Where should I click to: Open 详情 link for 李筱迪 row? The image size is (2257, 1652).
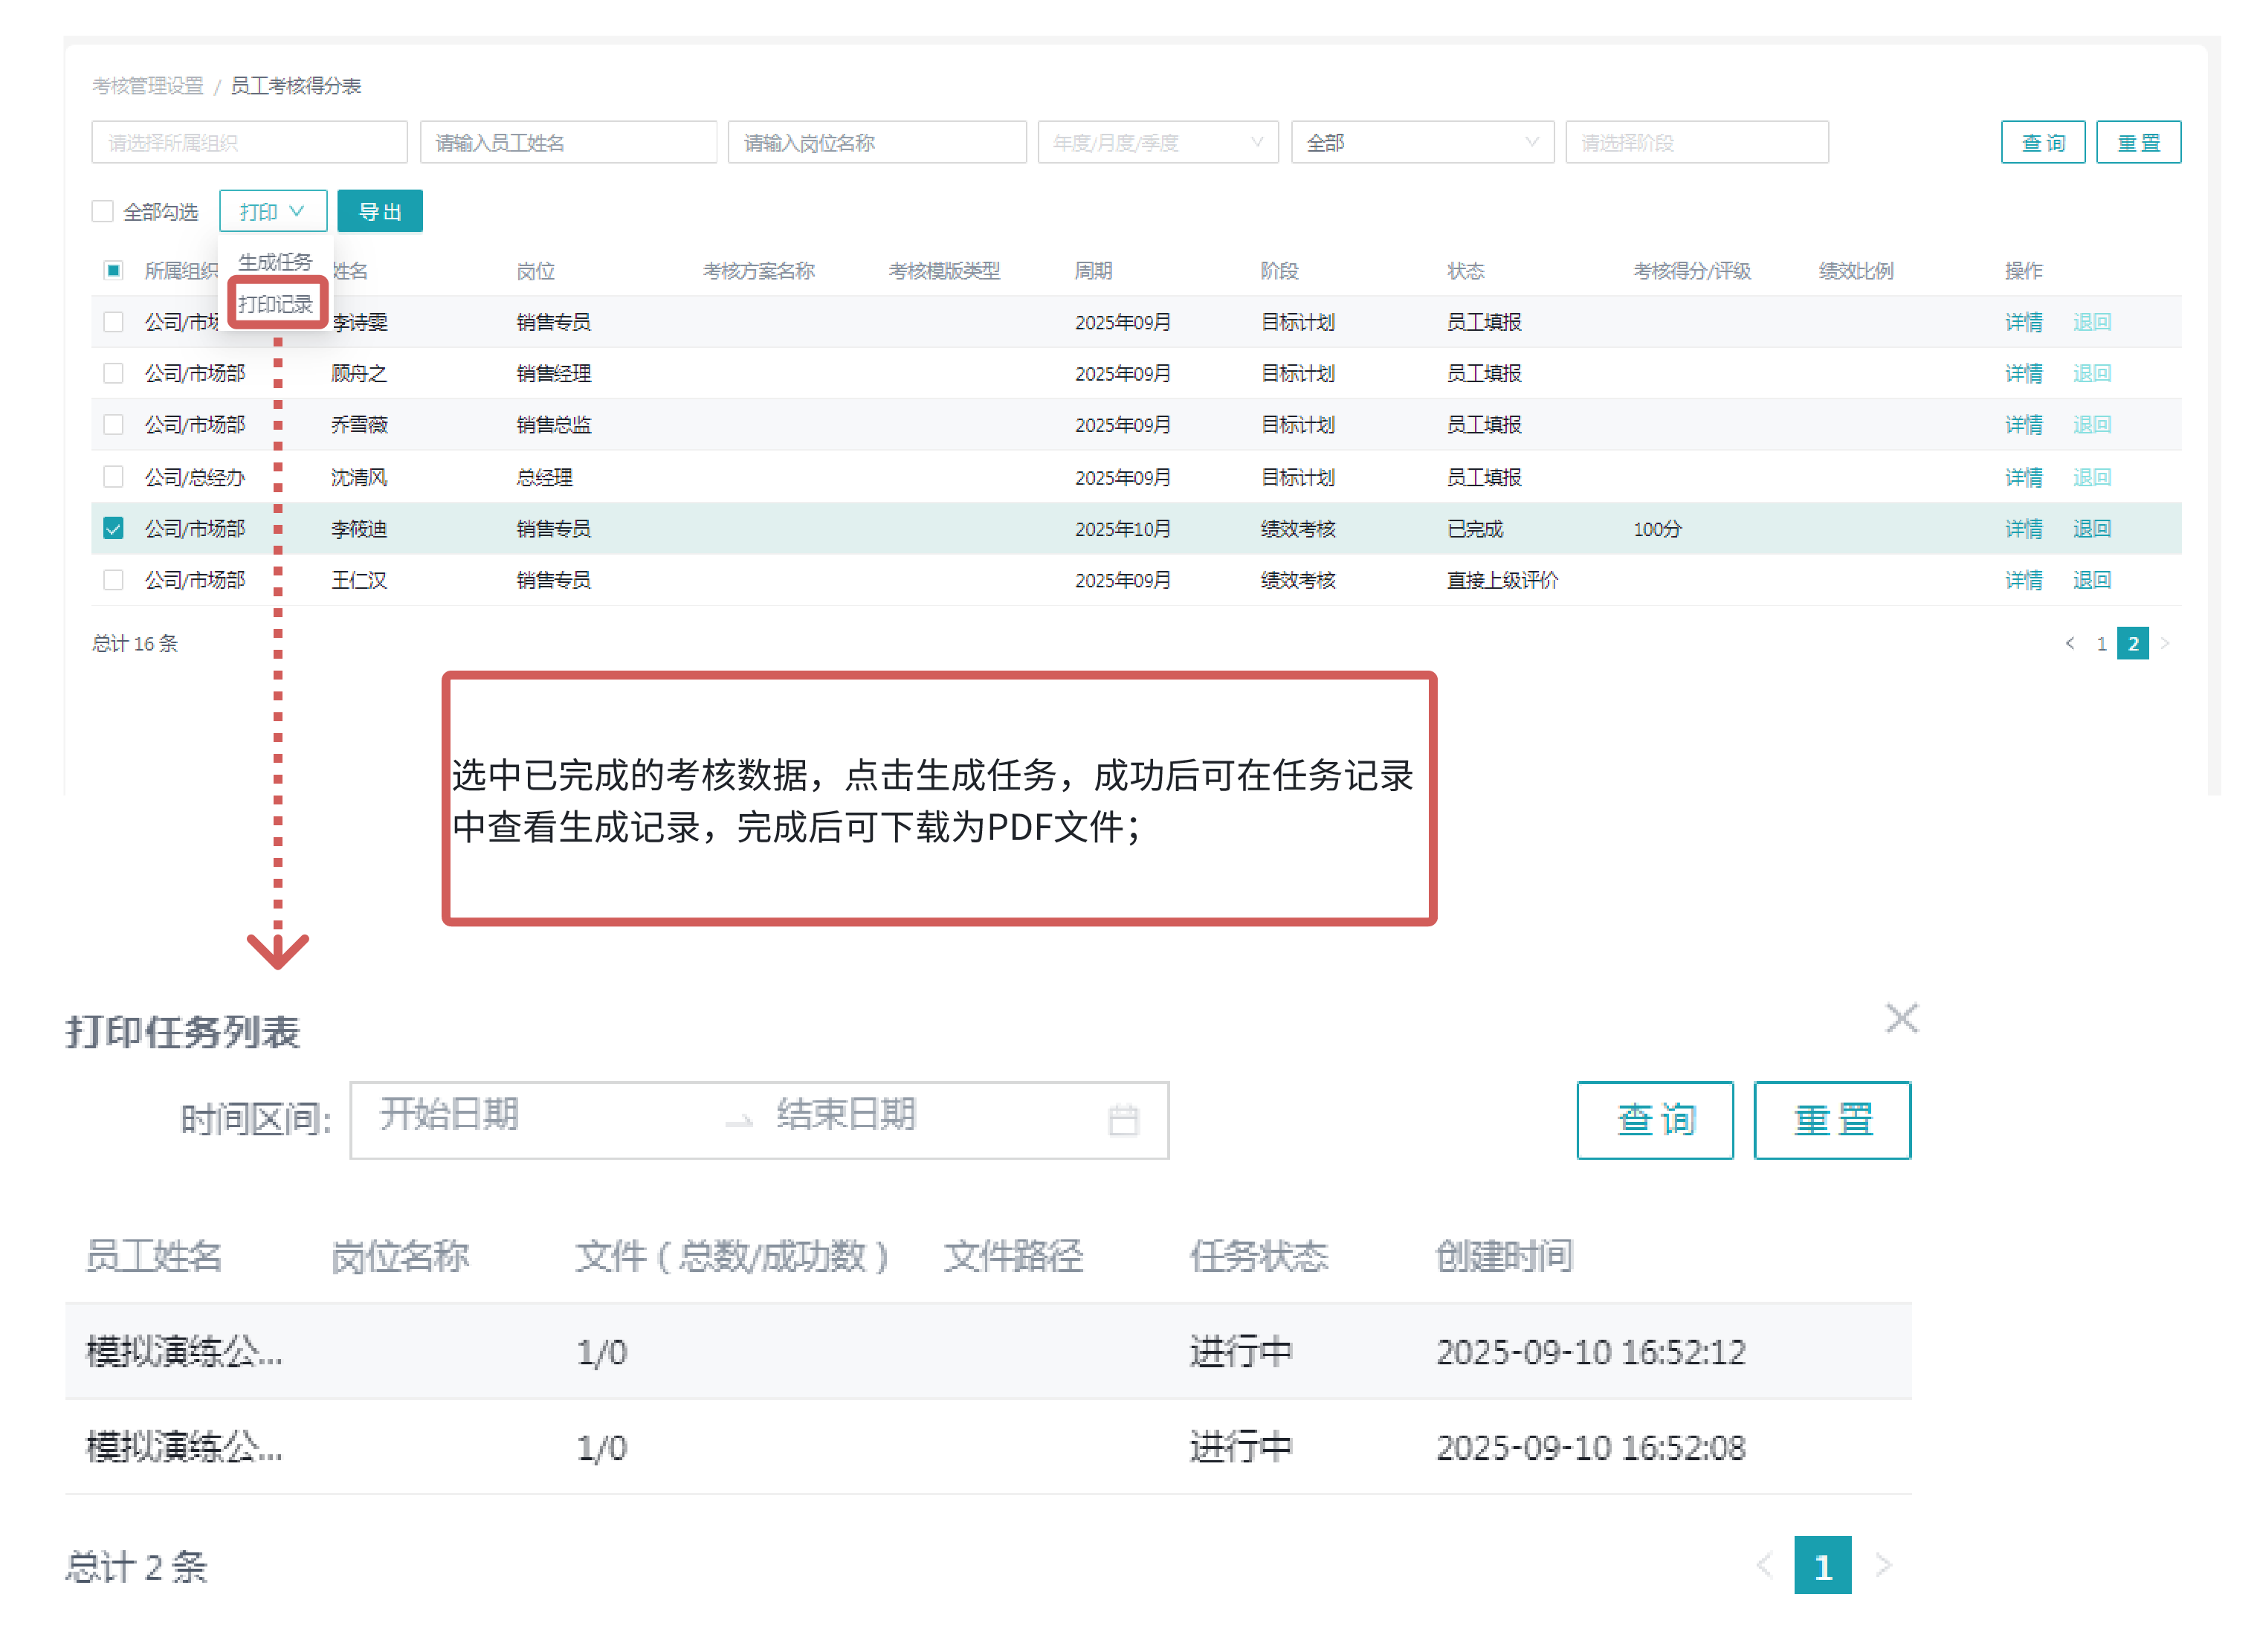click(x=2023, y=529)
